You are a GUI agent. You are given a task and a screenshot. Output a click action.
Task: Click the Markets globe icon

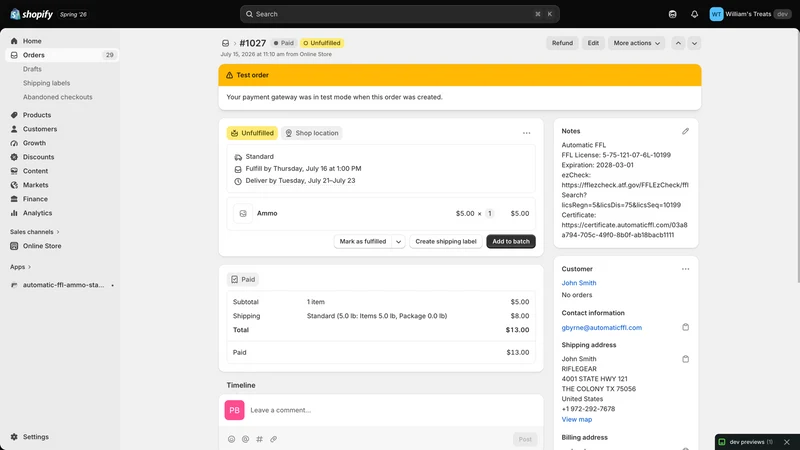tap(14, 185)
